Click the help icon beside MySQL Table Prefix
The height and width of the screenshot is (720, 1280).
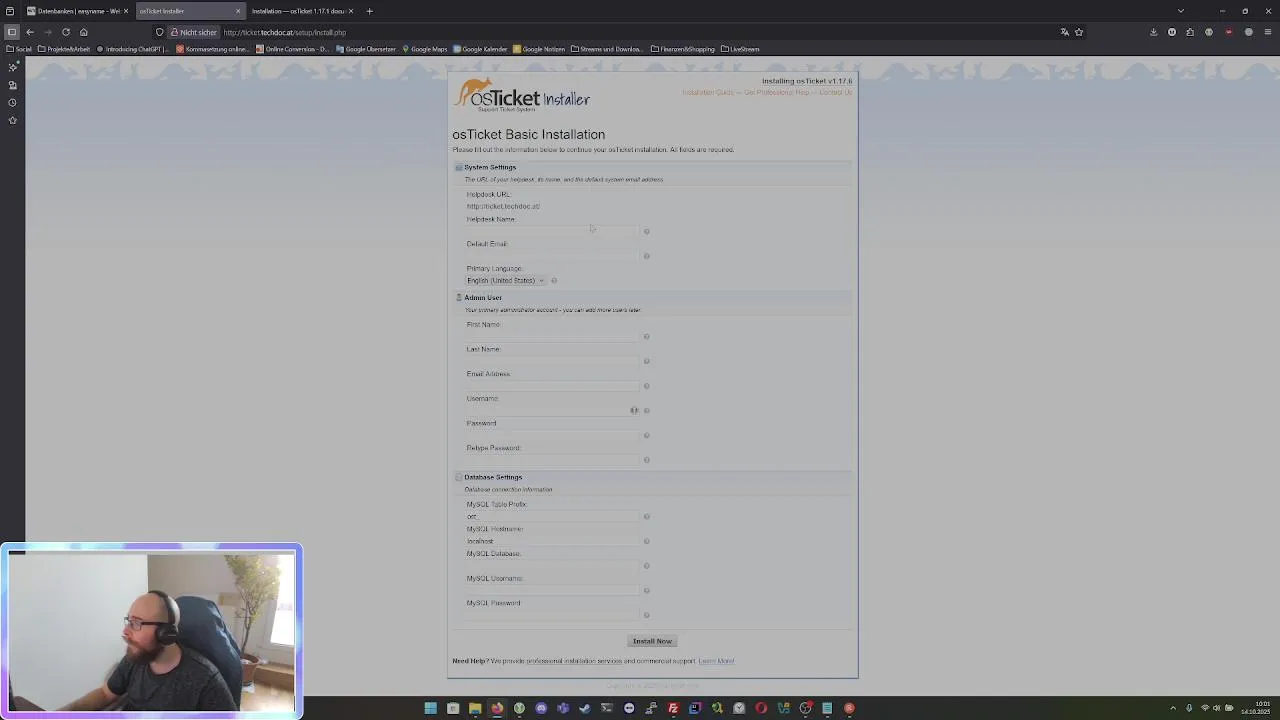click(x=646, y=517)
